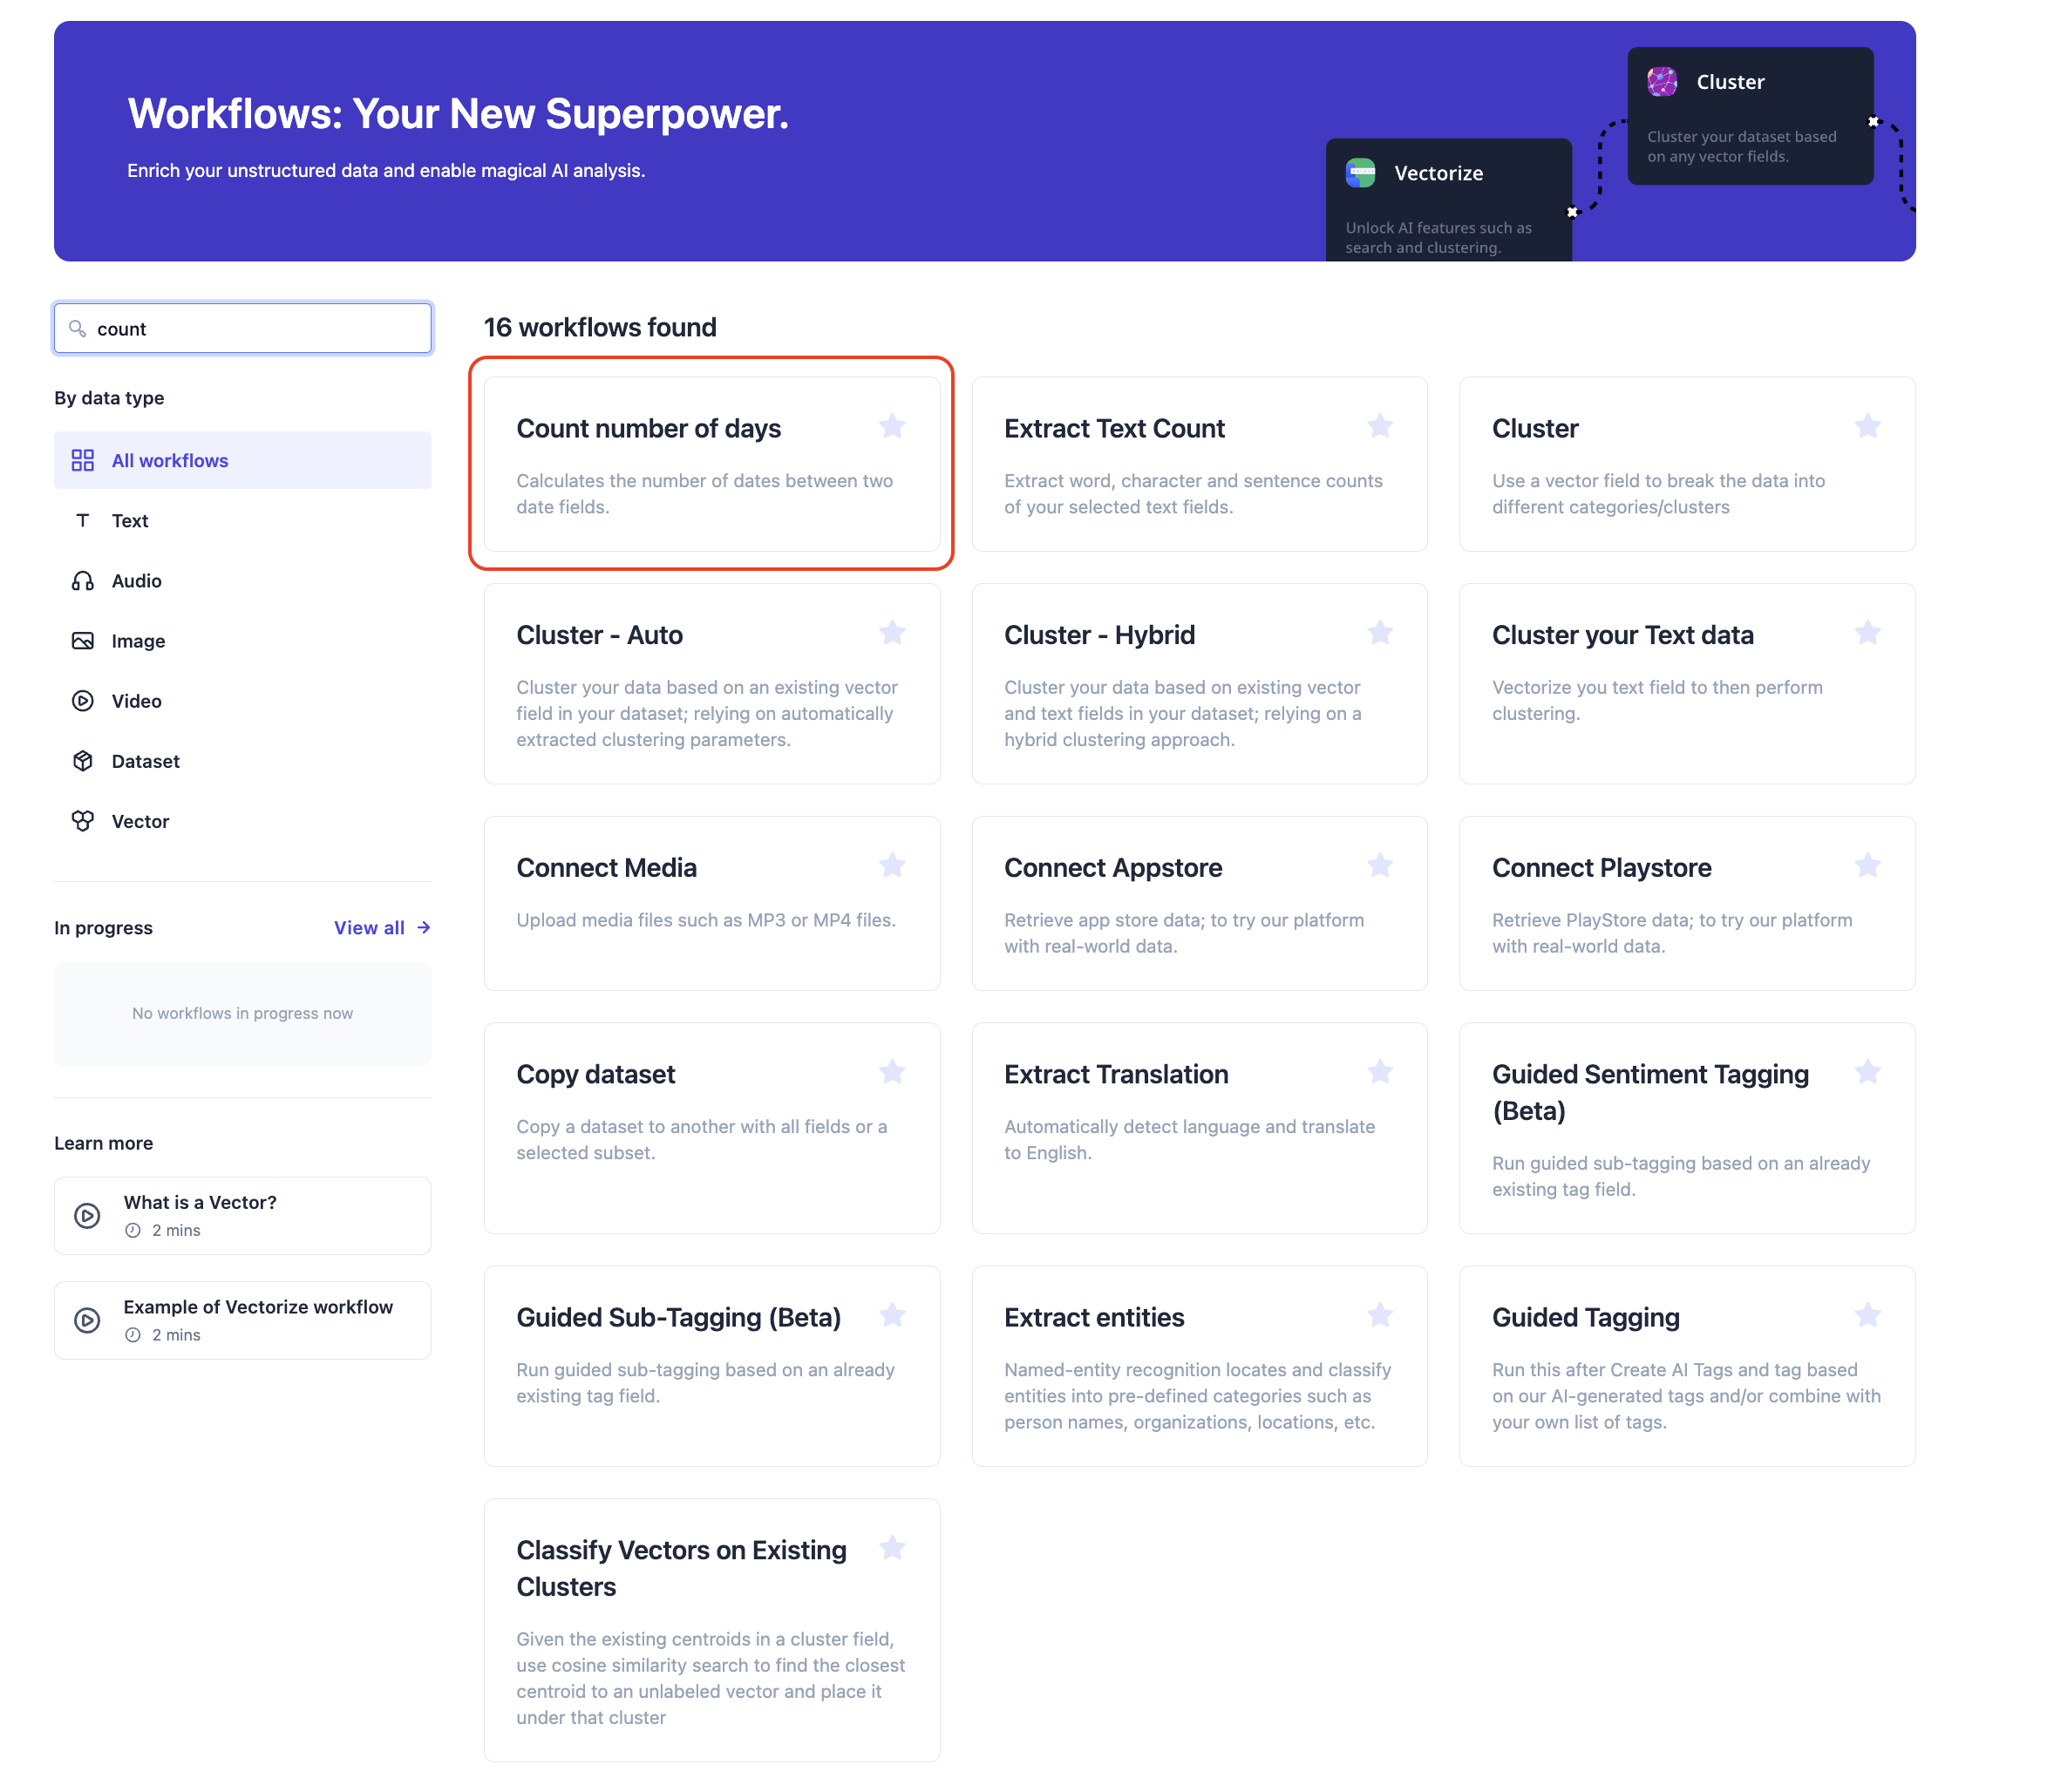Click the All workflows grid icon
The height and width of the screenshot is (1792, 2047).
(x=83, y=460)
